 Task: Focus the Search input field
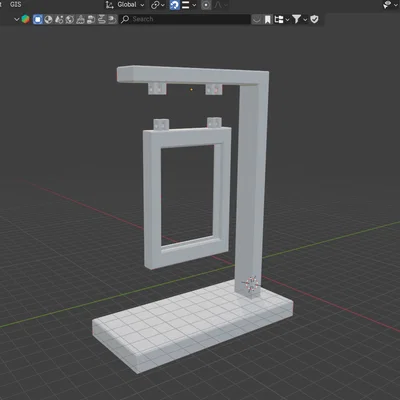point(185,19)
